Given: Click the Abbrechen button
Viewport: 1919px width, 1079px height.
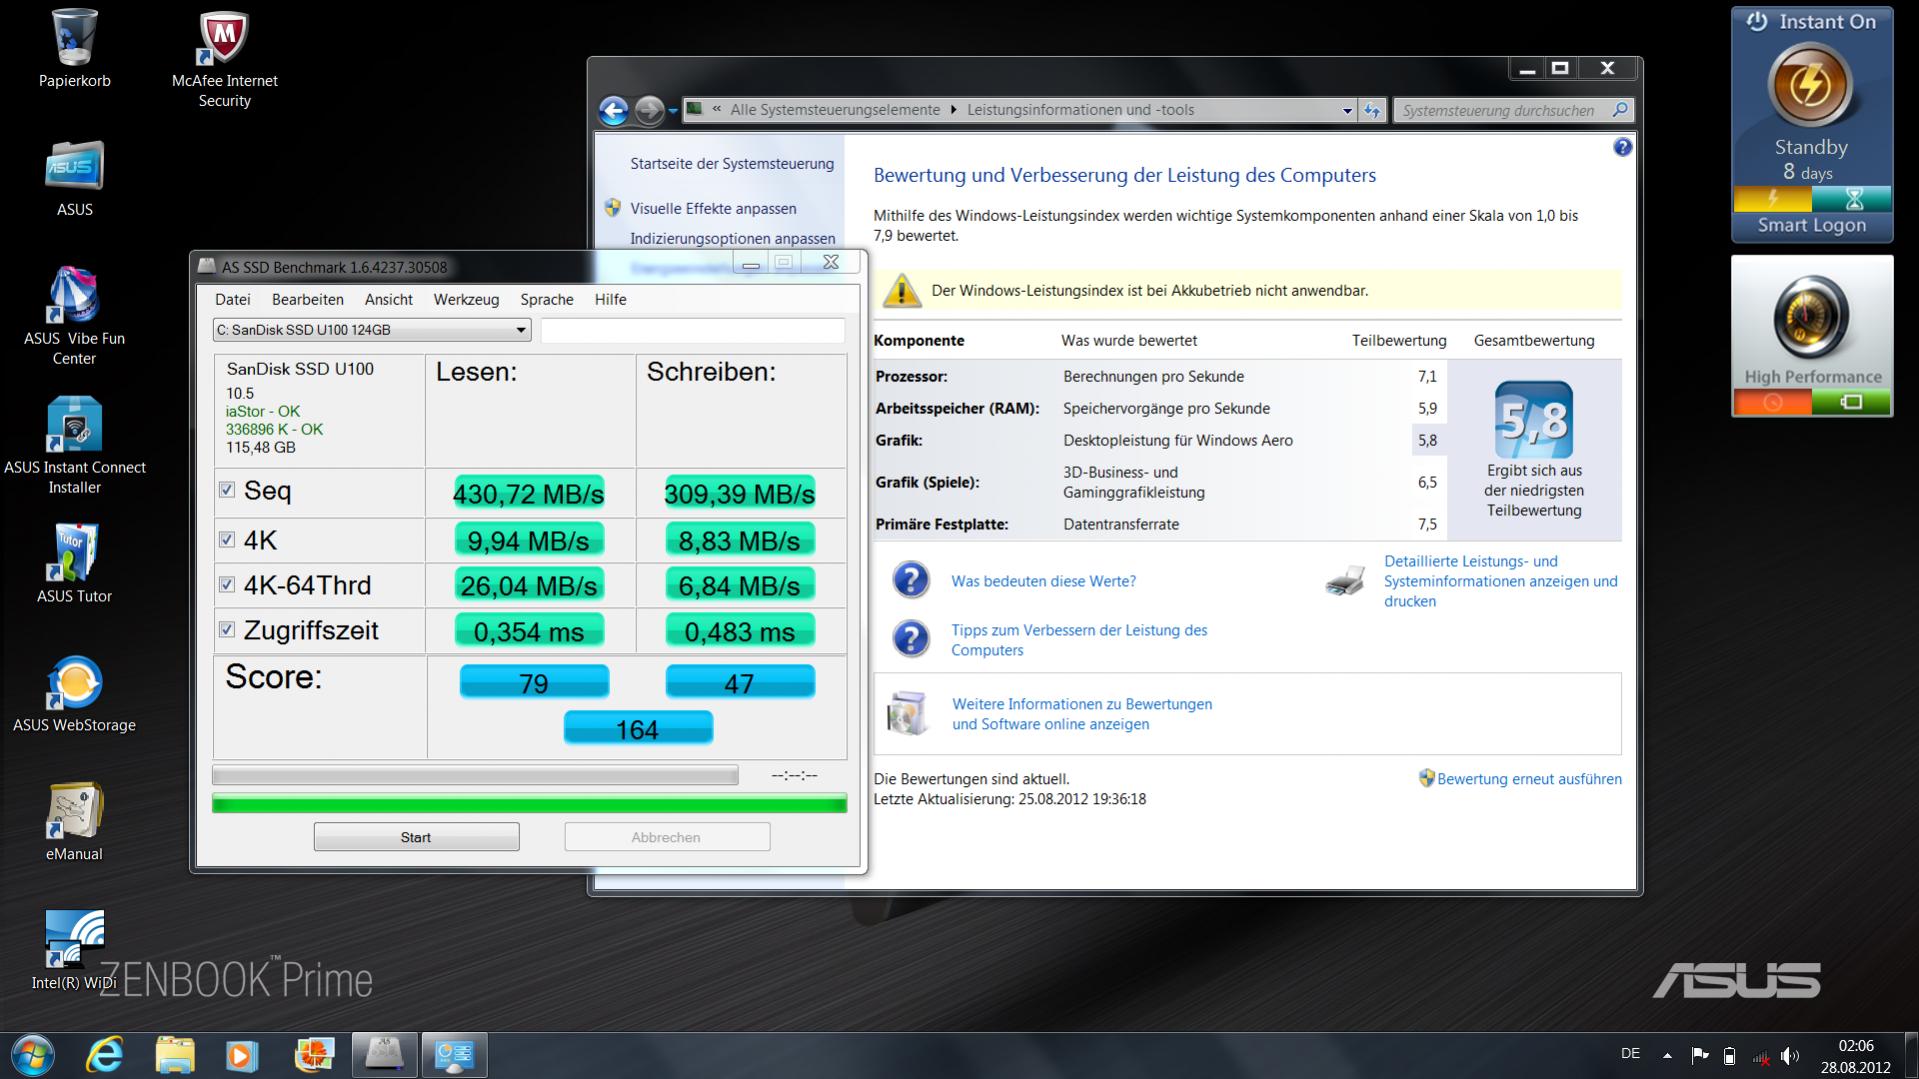Looking at the screenshot, I should coord(666,837).
